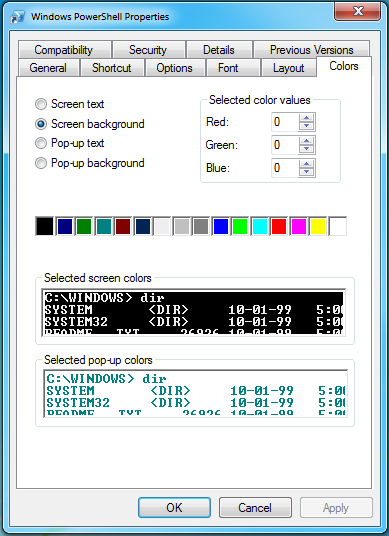Decrease the Red value with down arrow
Viewport: 389px width, 536px height.
(x=306, y=126)
